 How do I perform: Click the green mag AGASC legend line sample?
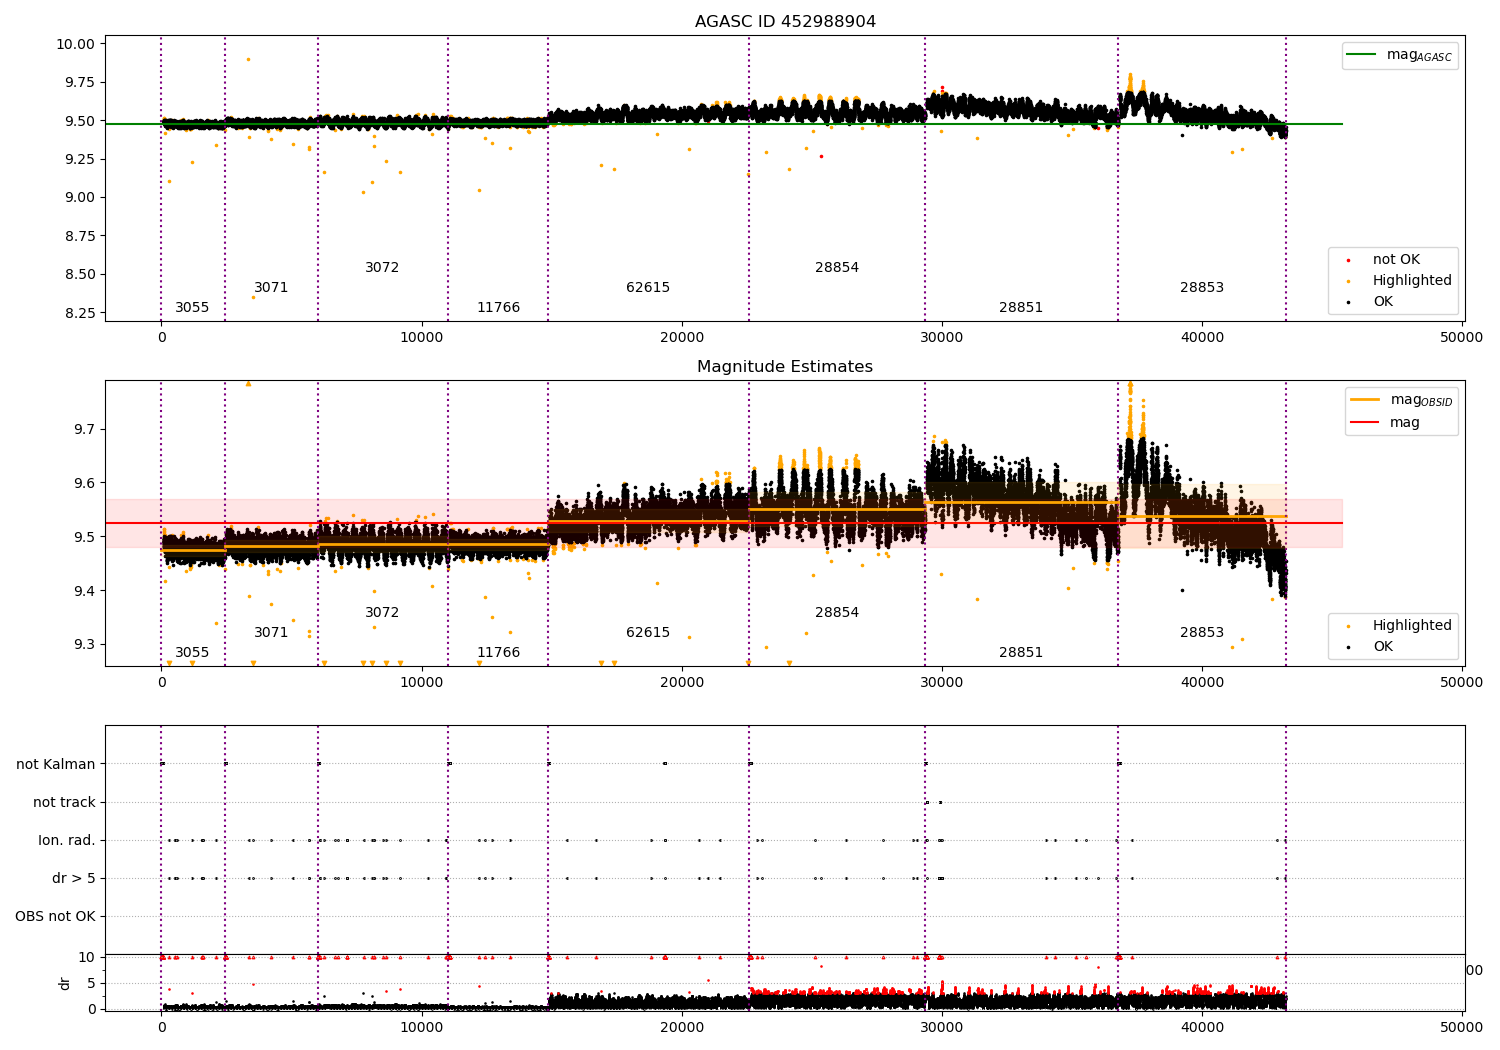1361,54
